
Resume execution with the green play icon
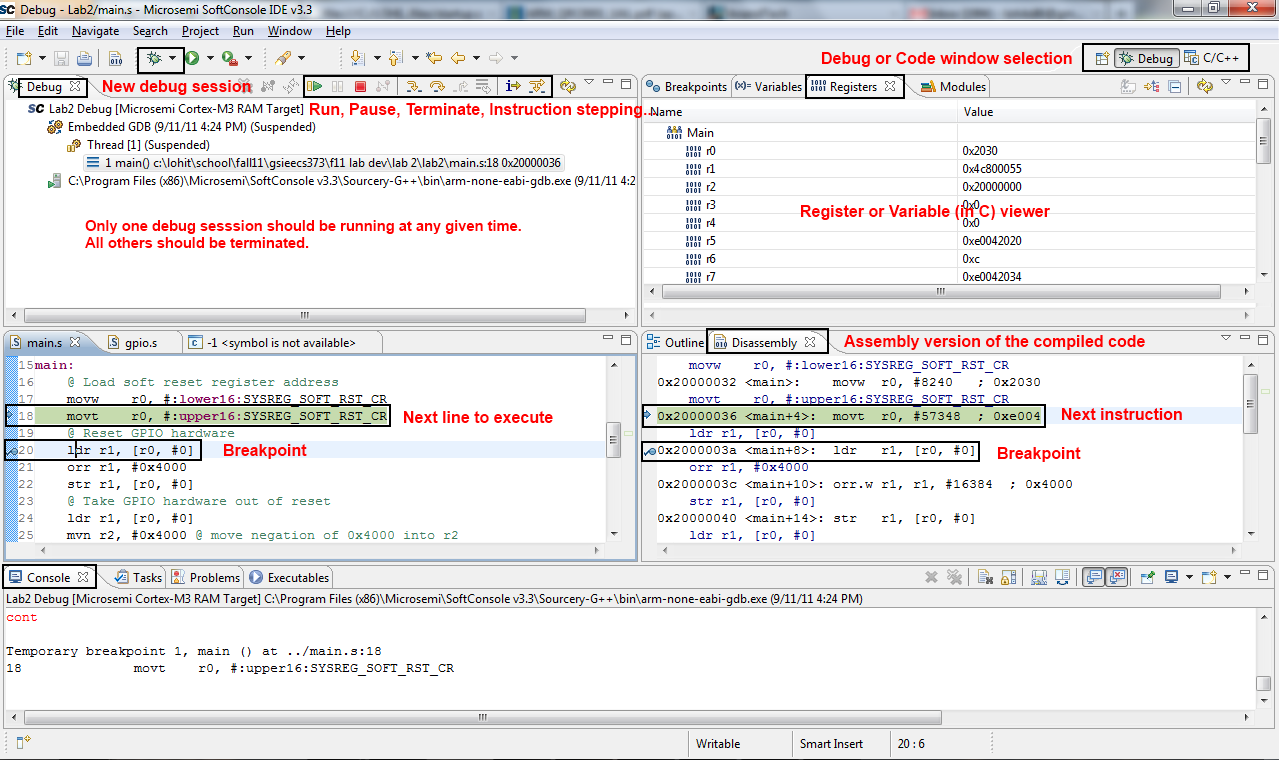click(x=314, y=86)
